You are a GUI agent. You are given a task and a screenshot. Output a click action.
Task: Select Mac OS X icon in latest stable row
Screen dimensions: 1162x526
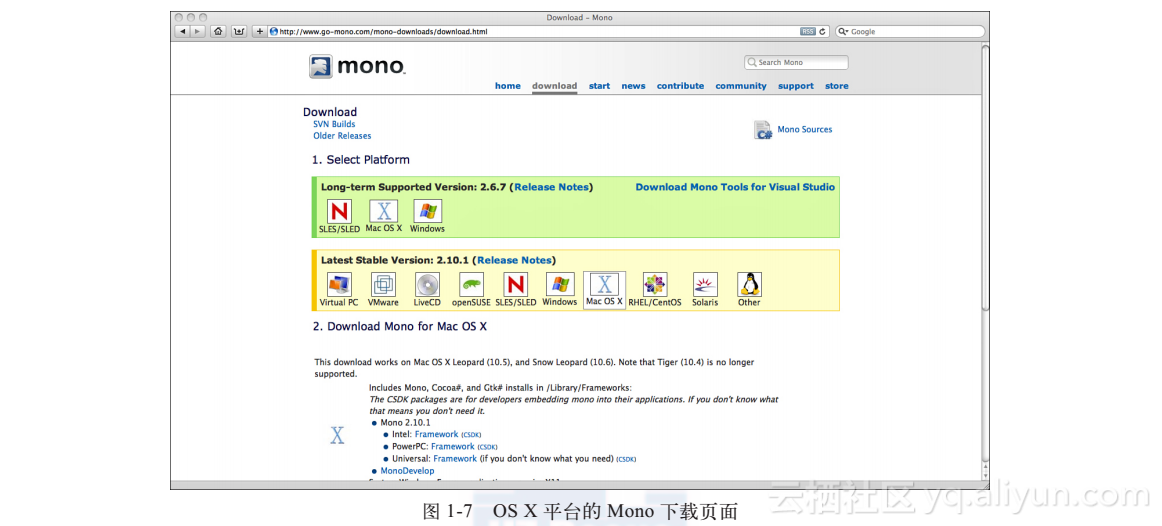pyautogui.click(x=604, y=284)
